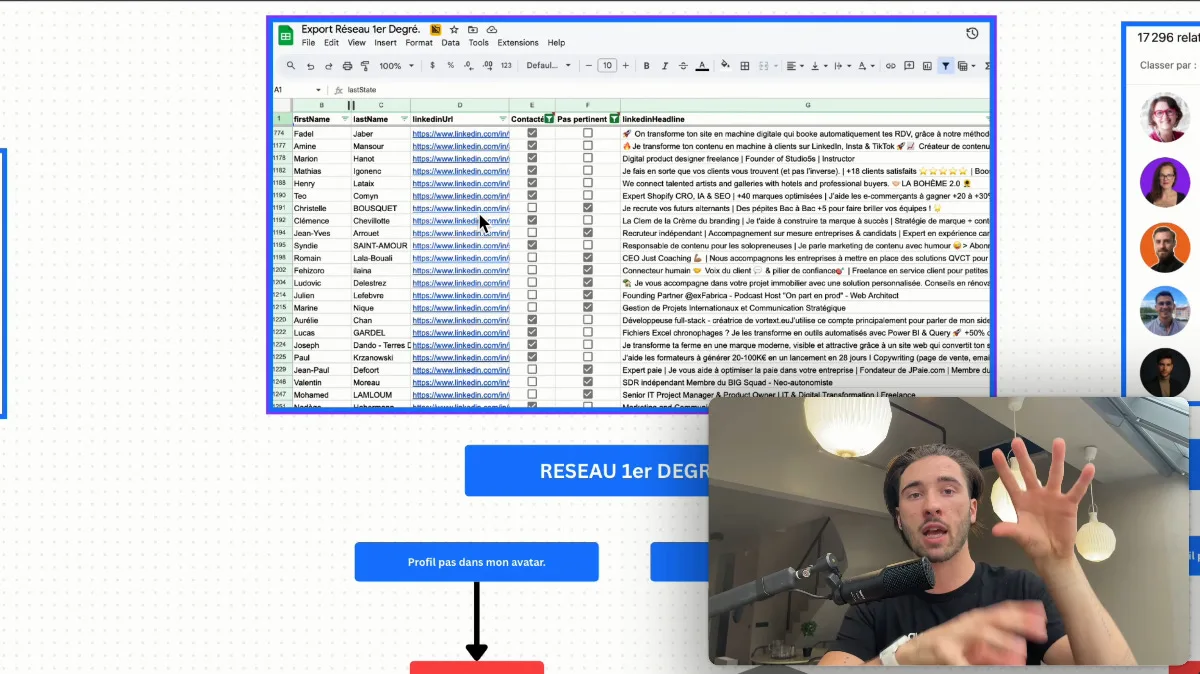Open Marion Hanot's LinkedIn URL link
Viewport: 1200px width, 674px height.
point(461,158)
